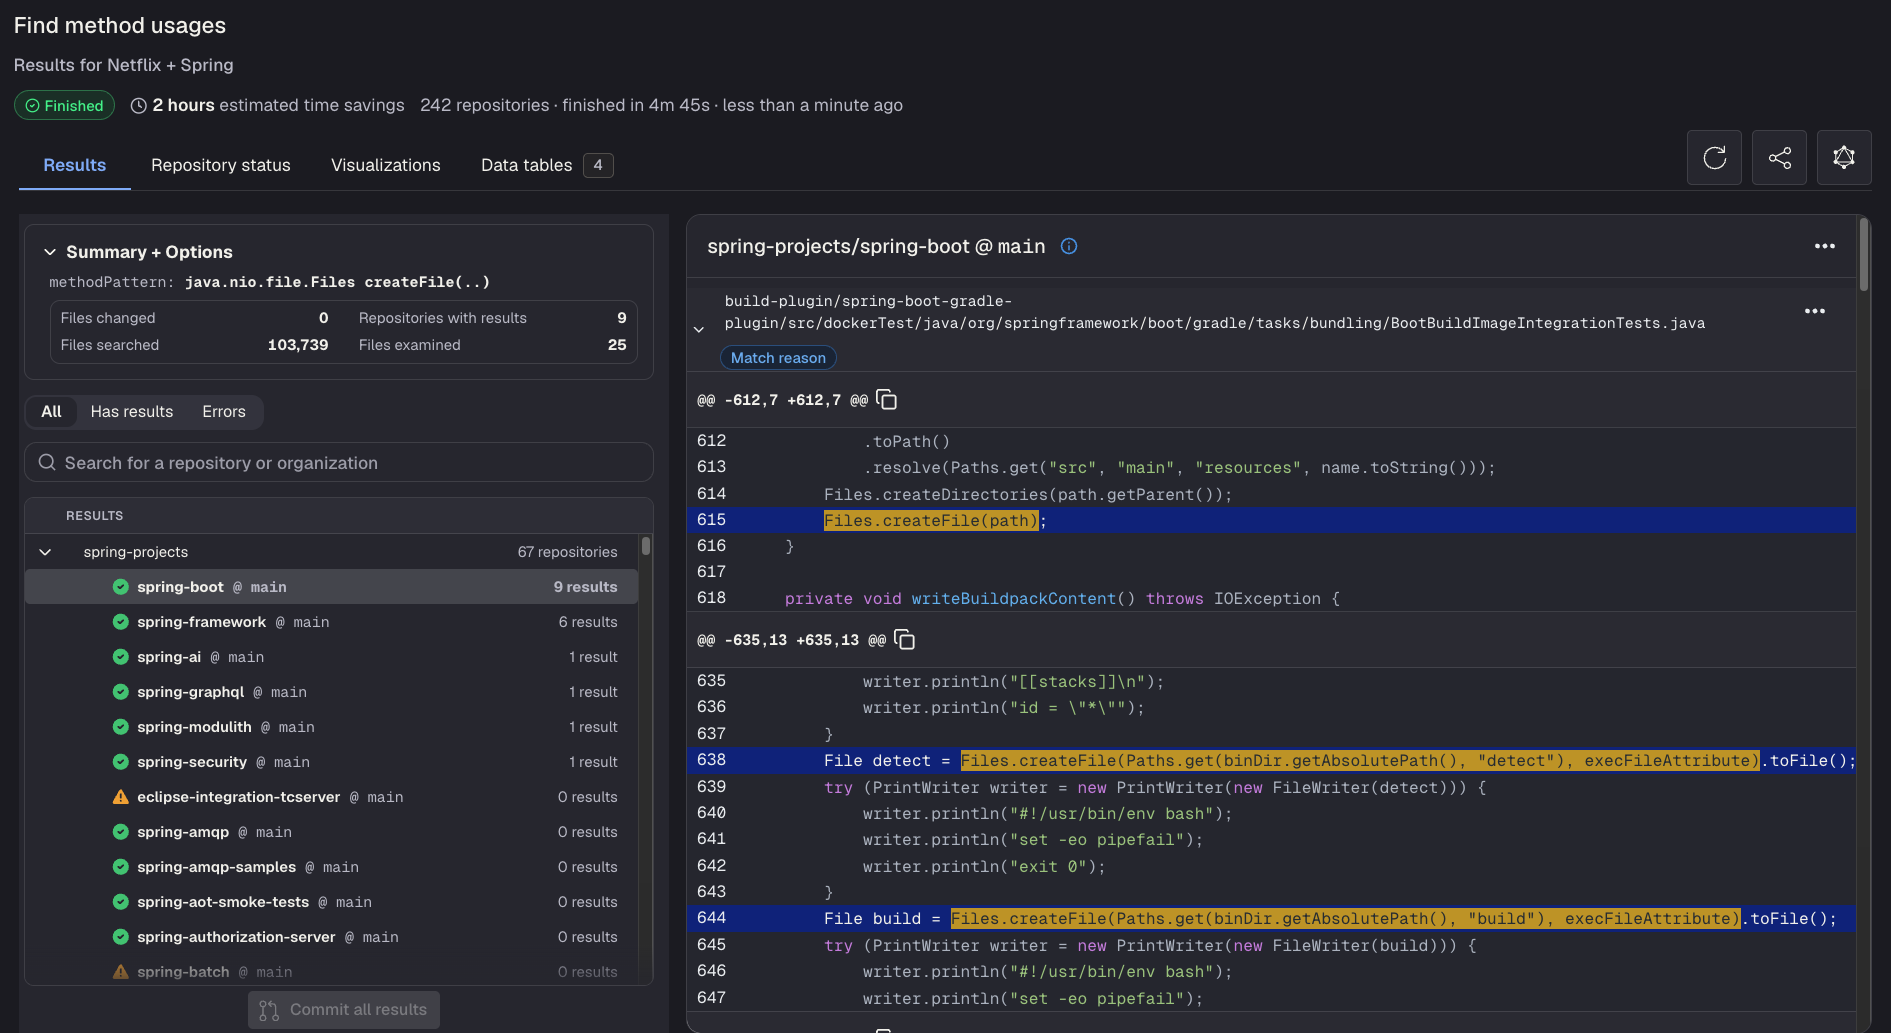
Task: Select the All filter
Action: coord(51,411)
